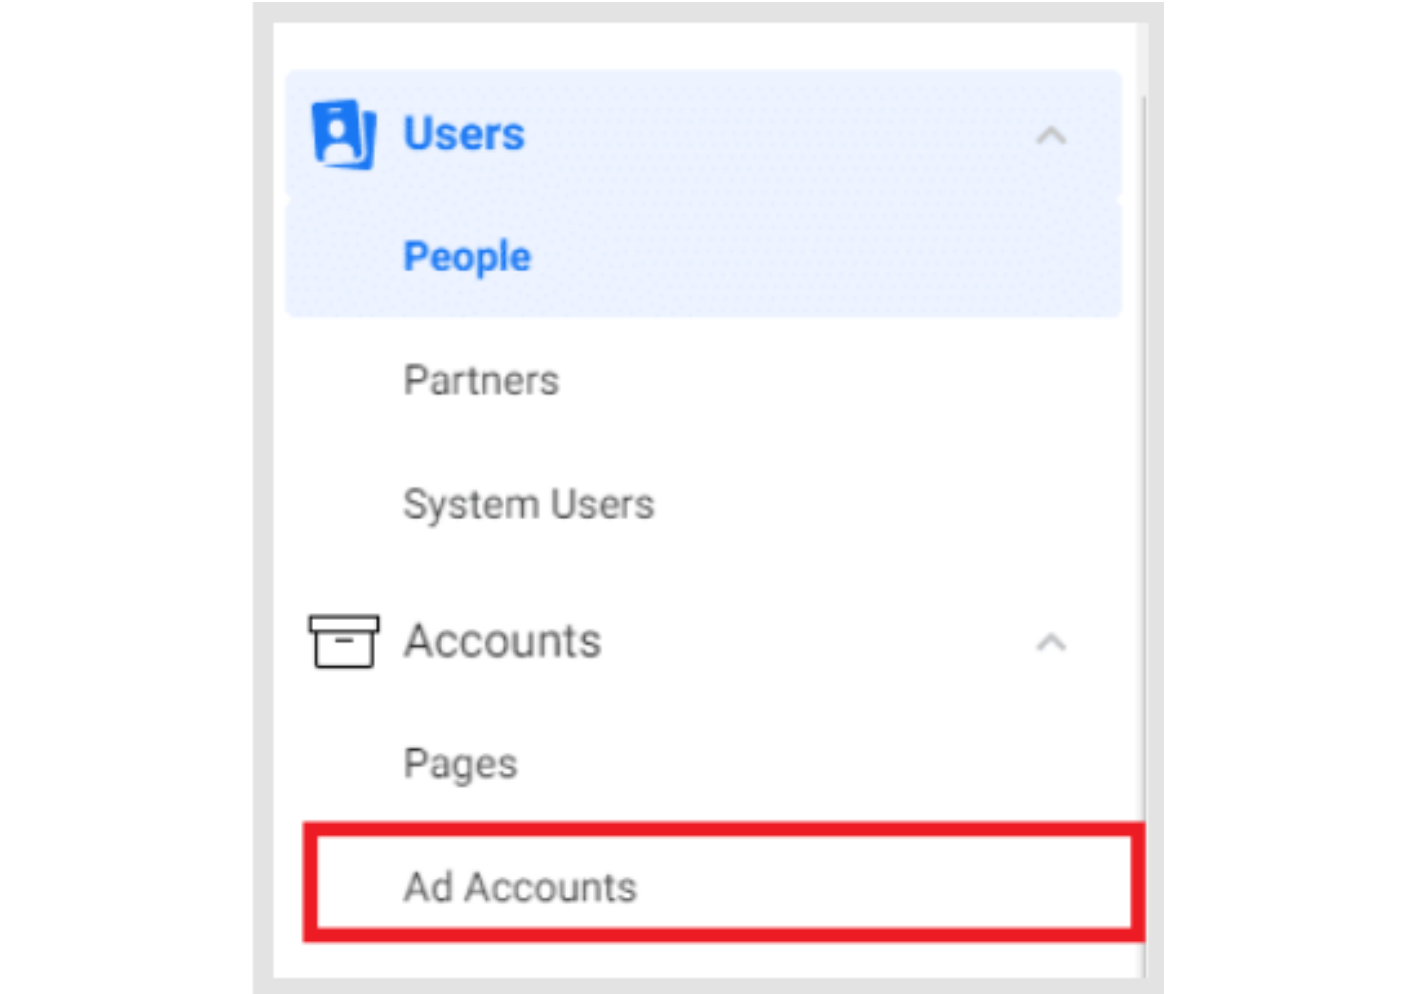Image resolution: width=1406 pixels, height=994 pixels.
Task: Select Partners from the sidebar
Action: [480, 380]
